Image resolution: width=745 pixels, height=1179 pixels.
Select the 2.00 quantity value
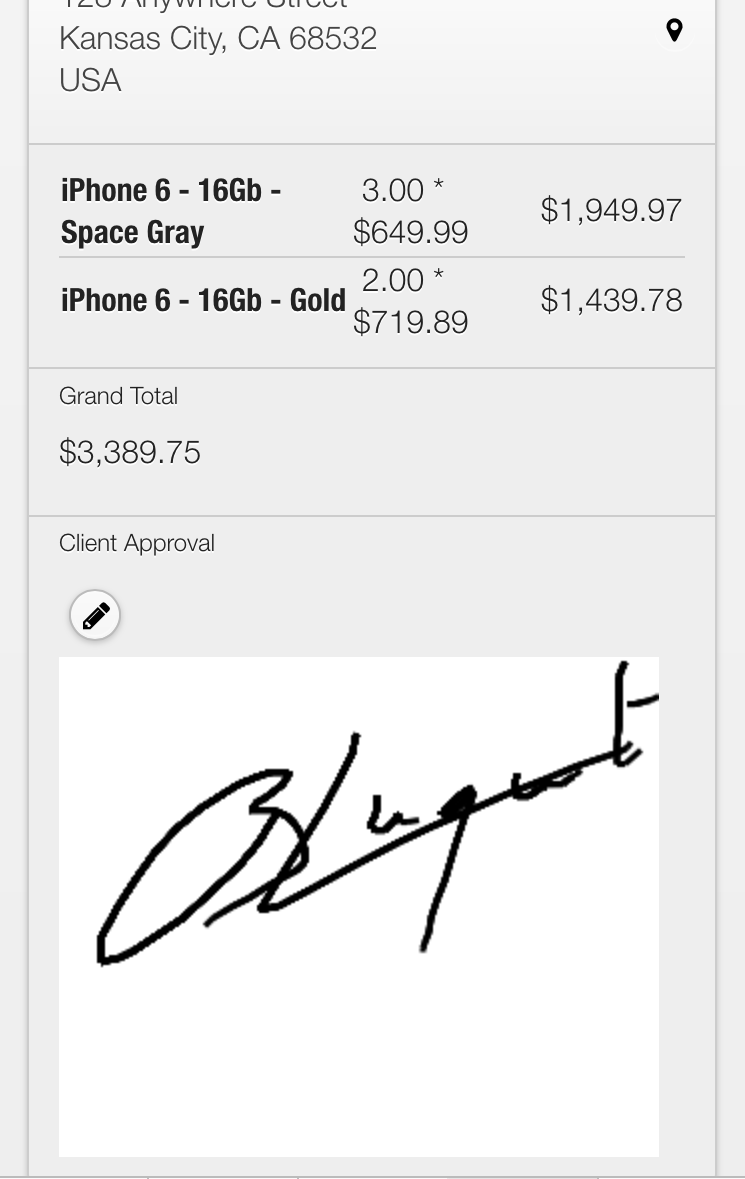[x=392, y=281]
